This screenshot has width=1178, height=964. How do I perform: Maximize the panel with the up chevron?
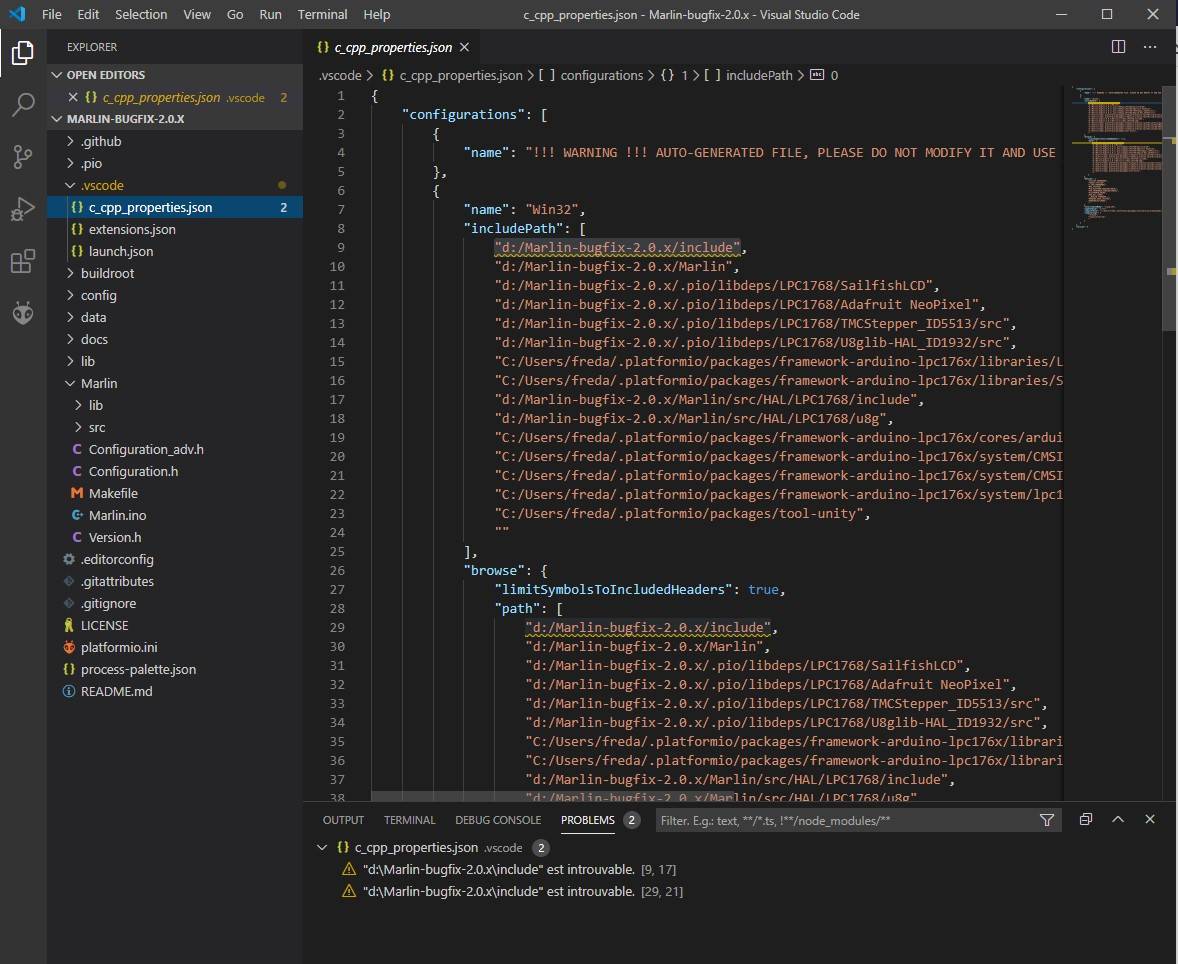tap(1118, 820)
